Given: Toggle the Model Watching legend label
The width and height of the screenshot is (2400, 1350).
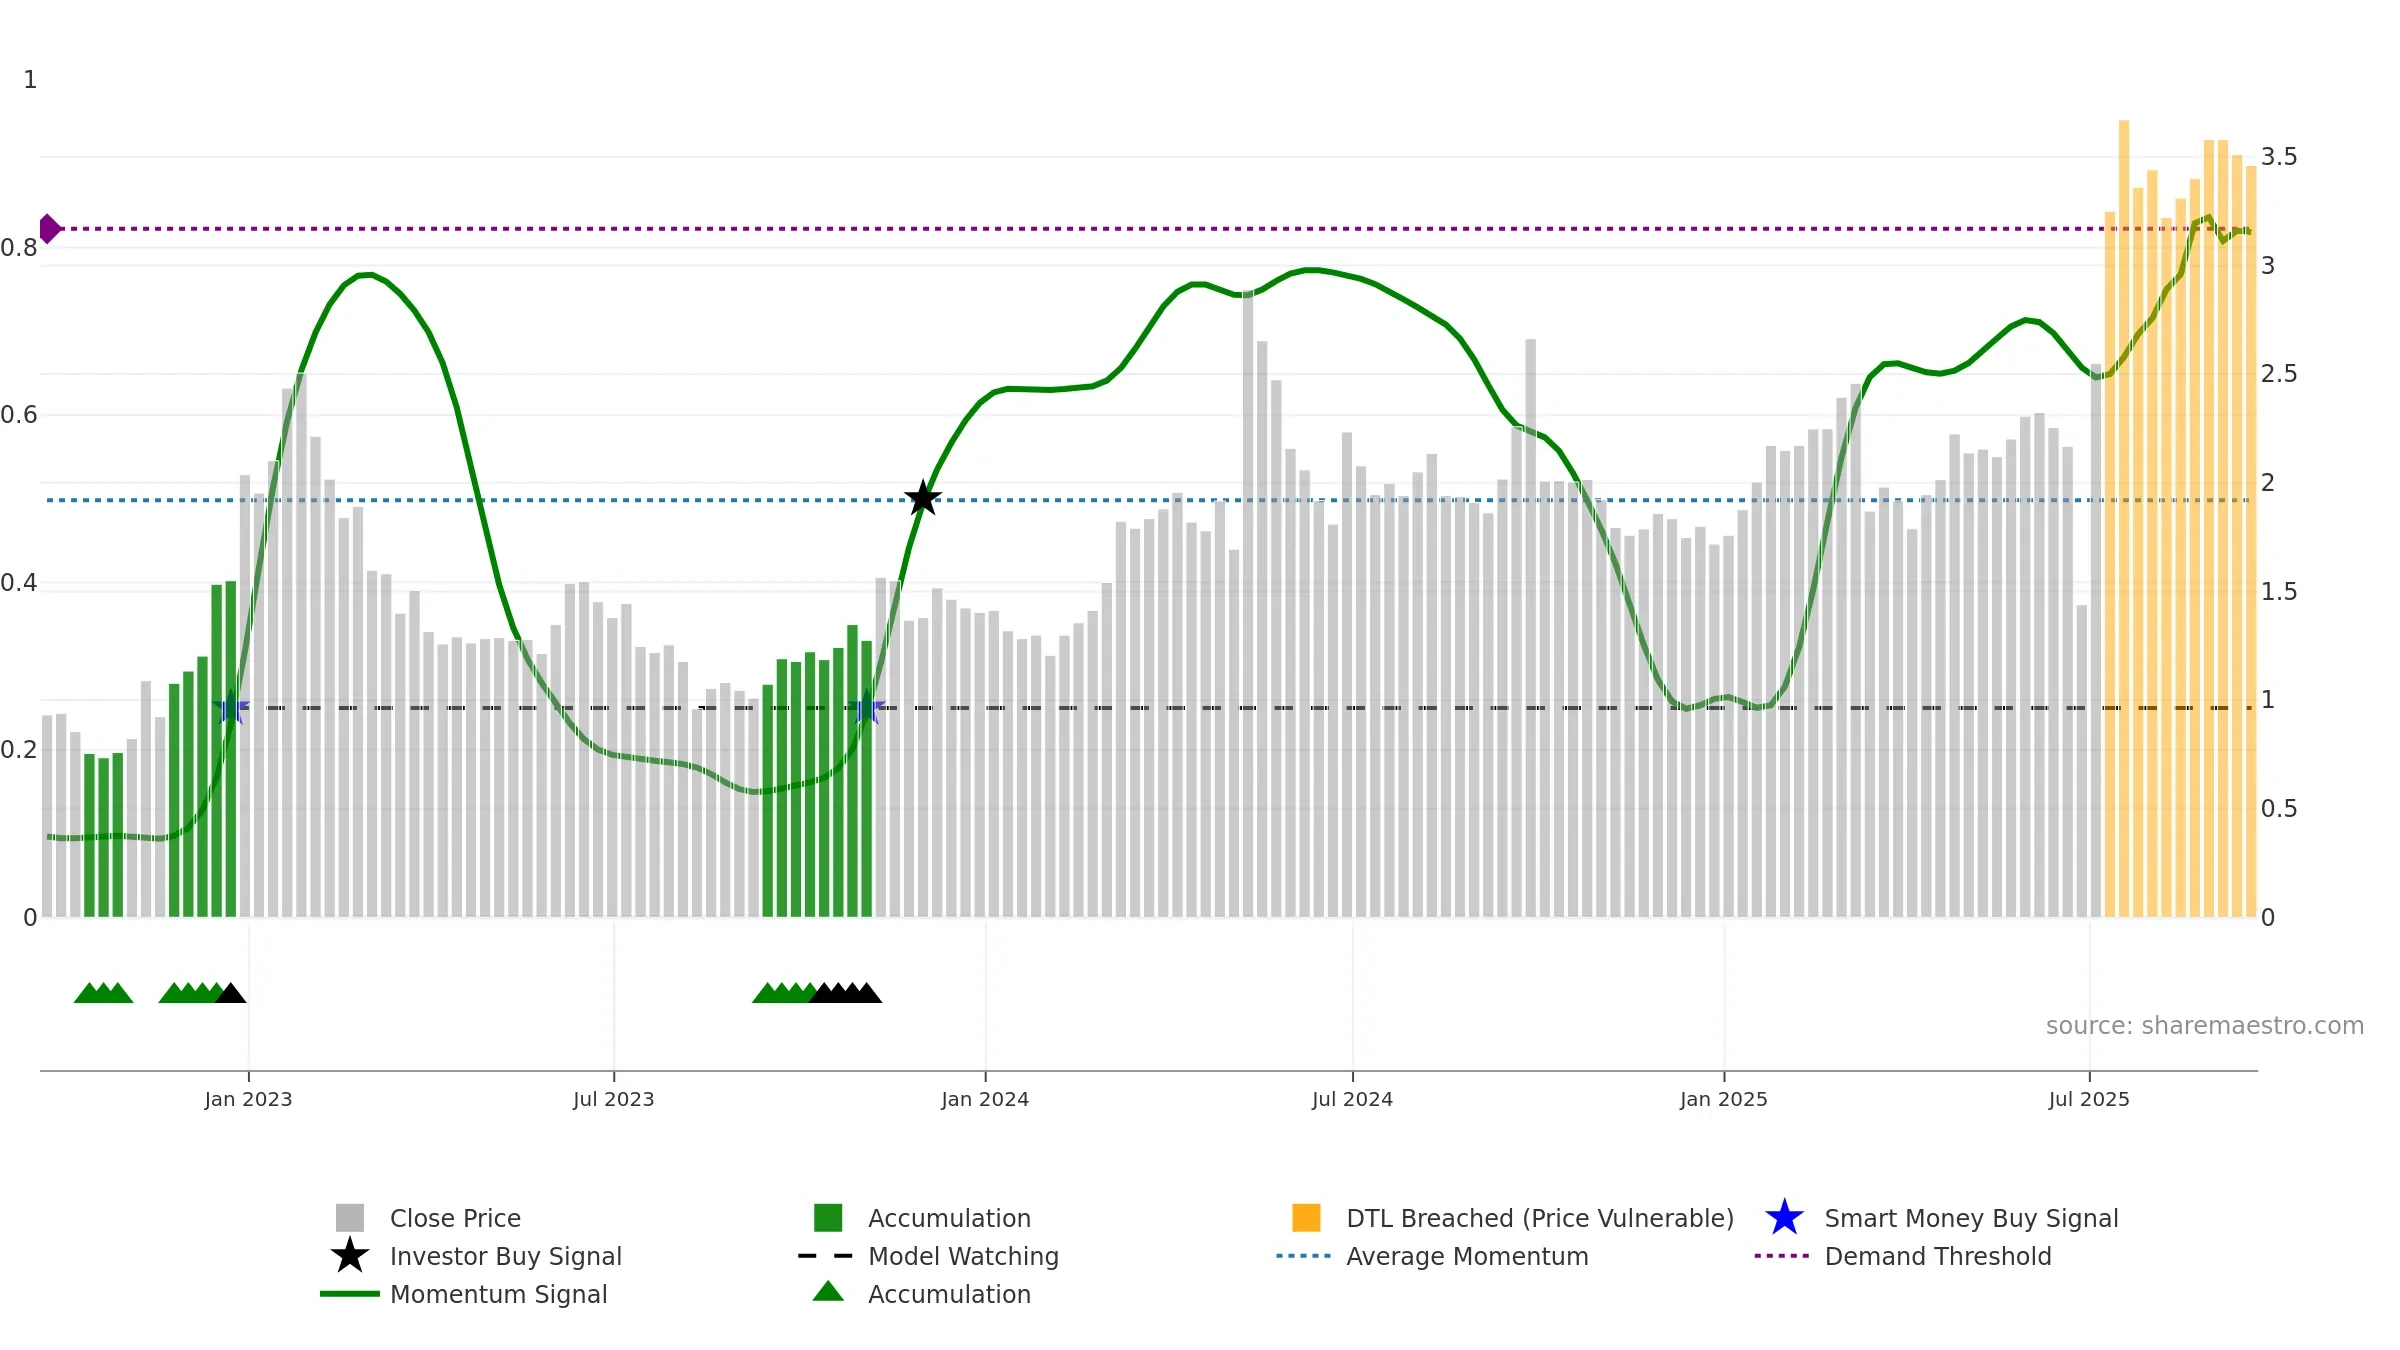Looking at the screenshot, I should pos(963,1256).
